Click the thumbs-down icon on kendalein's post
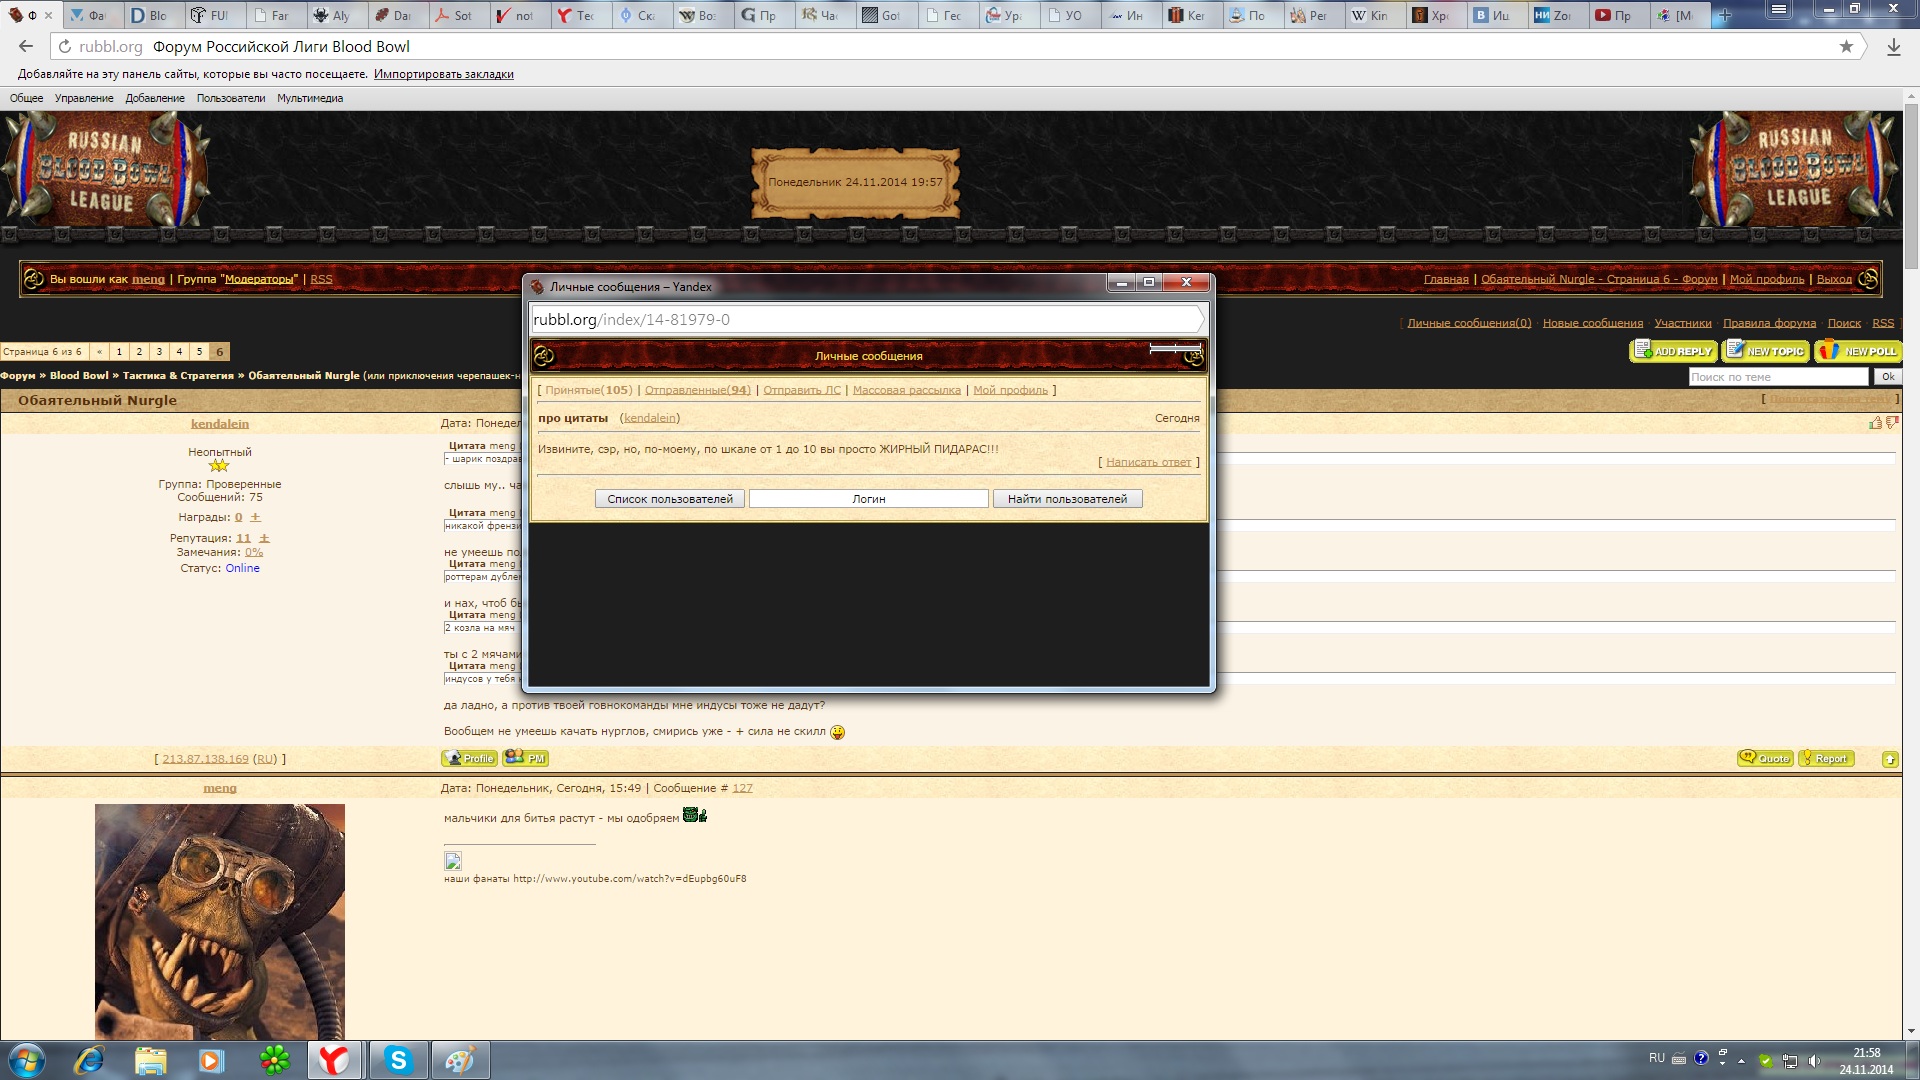The image size is (1920, 1080). (1891, 423)
